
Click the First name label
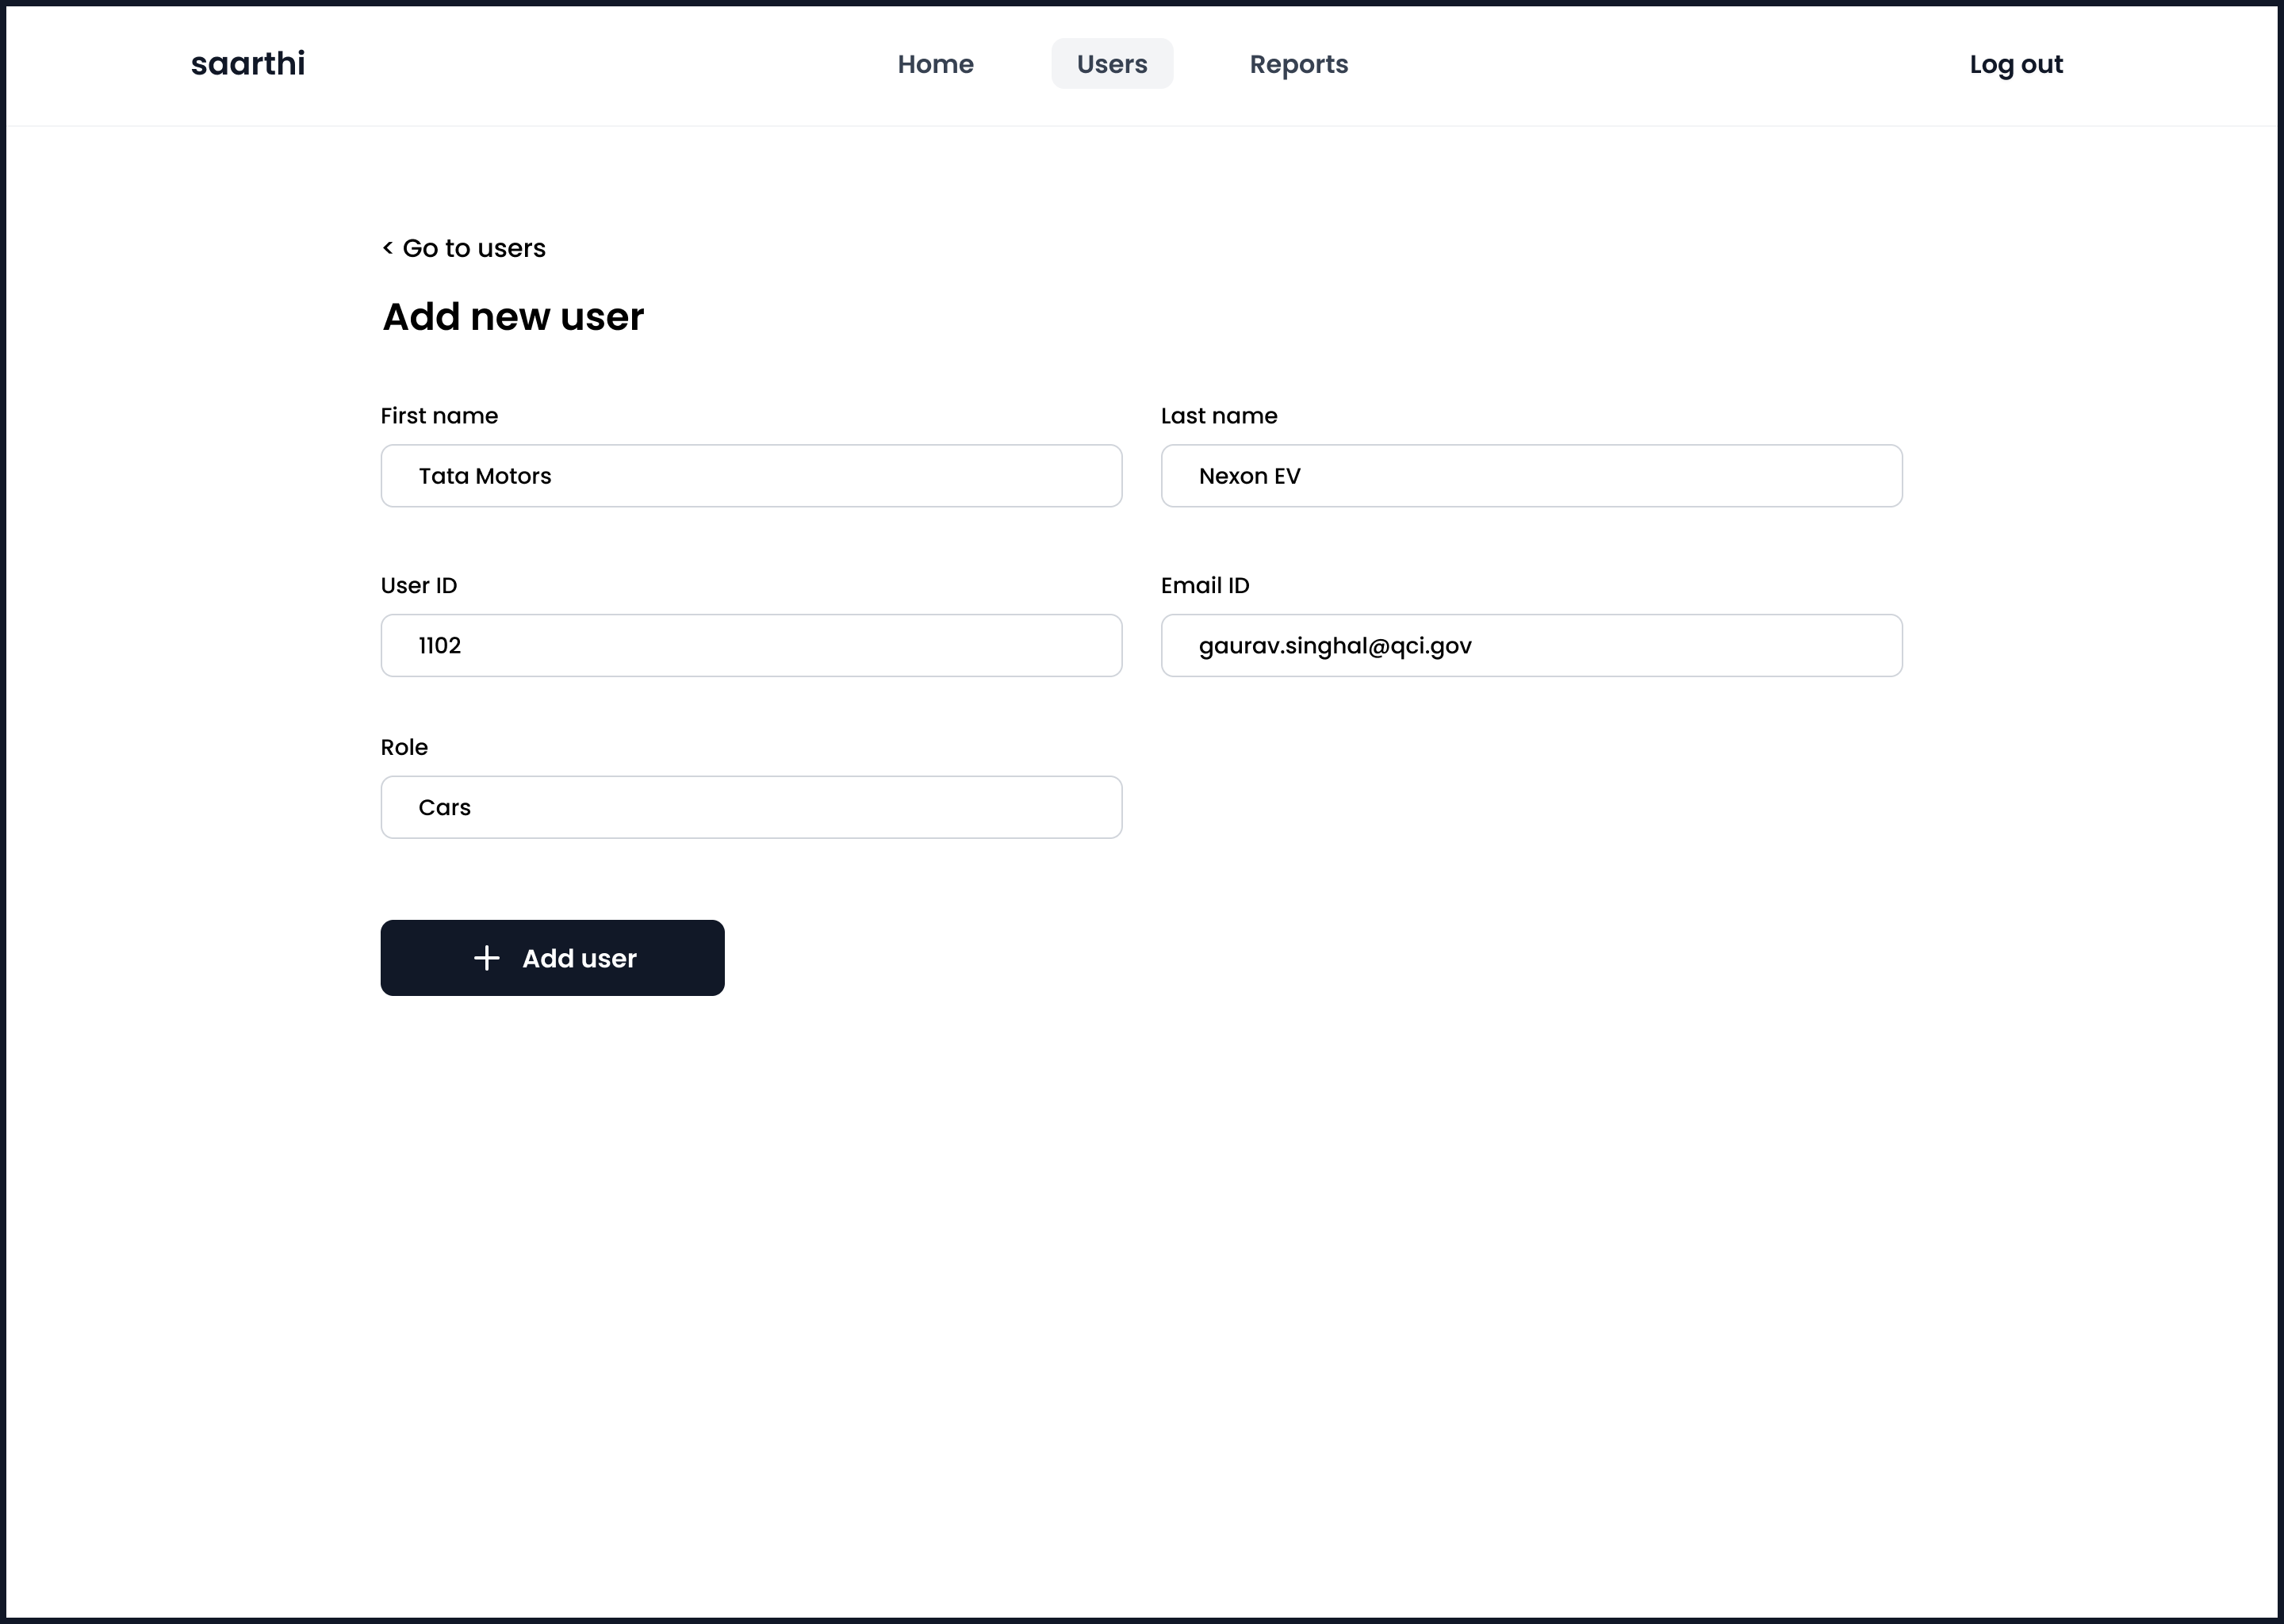coord(439,416)
